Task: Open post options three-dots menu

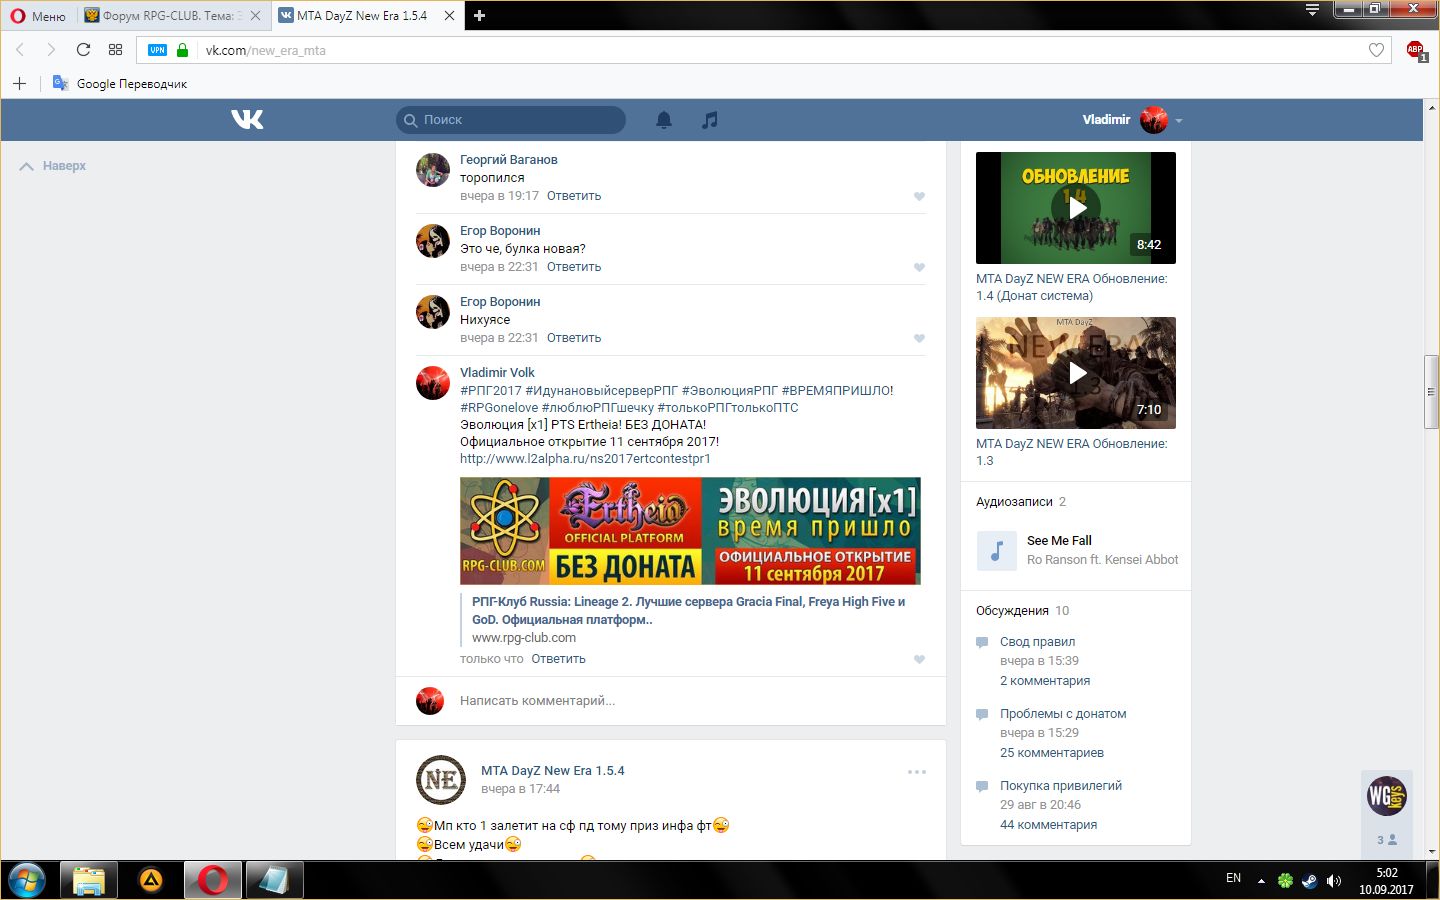Action: (917, 772)
